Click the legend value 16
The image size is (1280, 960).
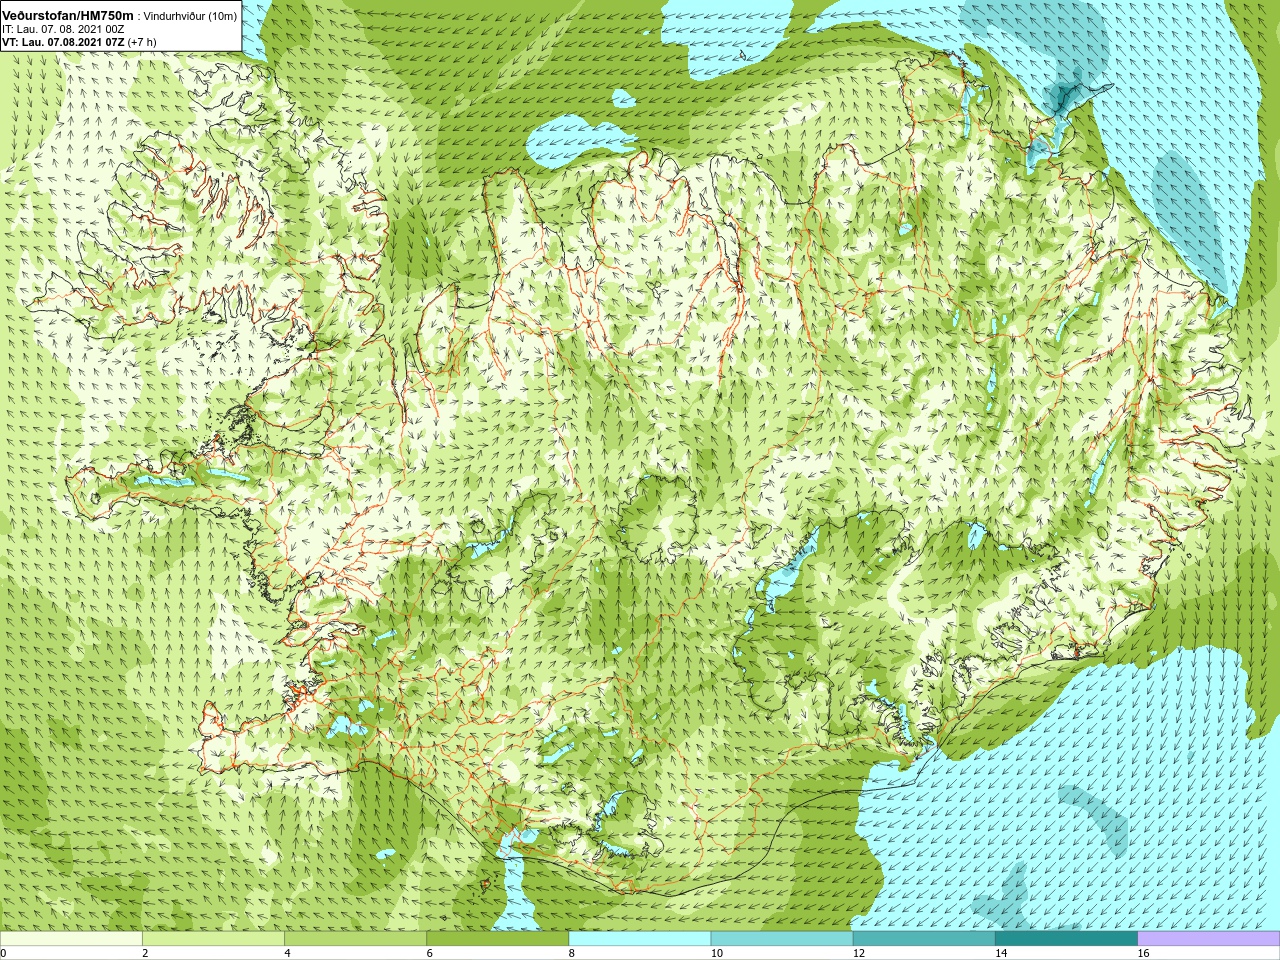tap(1144, 953)
